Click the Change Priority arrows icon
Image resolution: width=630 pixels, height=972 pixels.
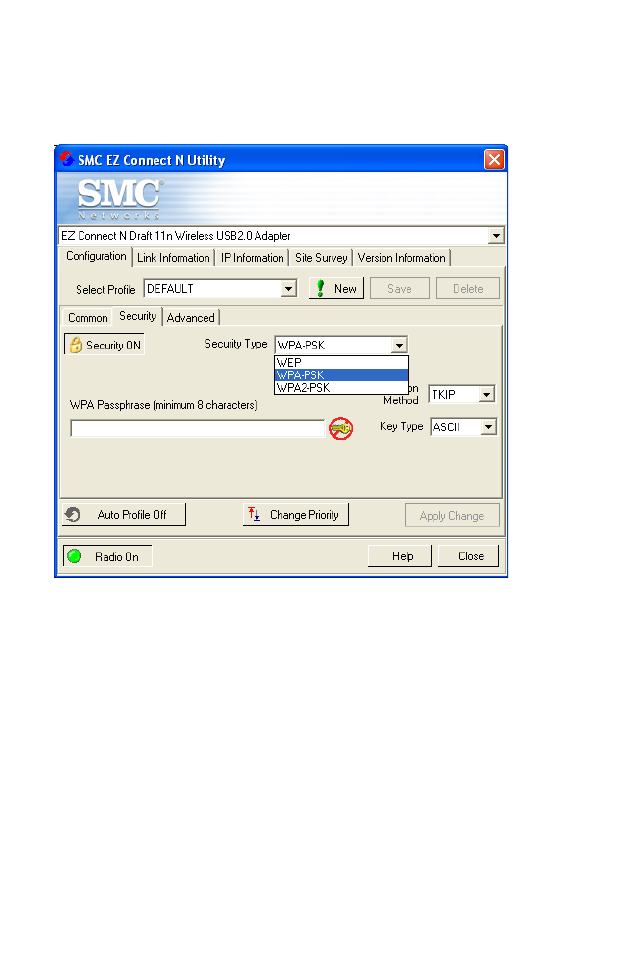click(254, 514)
